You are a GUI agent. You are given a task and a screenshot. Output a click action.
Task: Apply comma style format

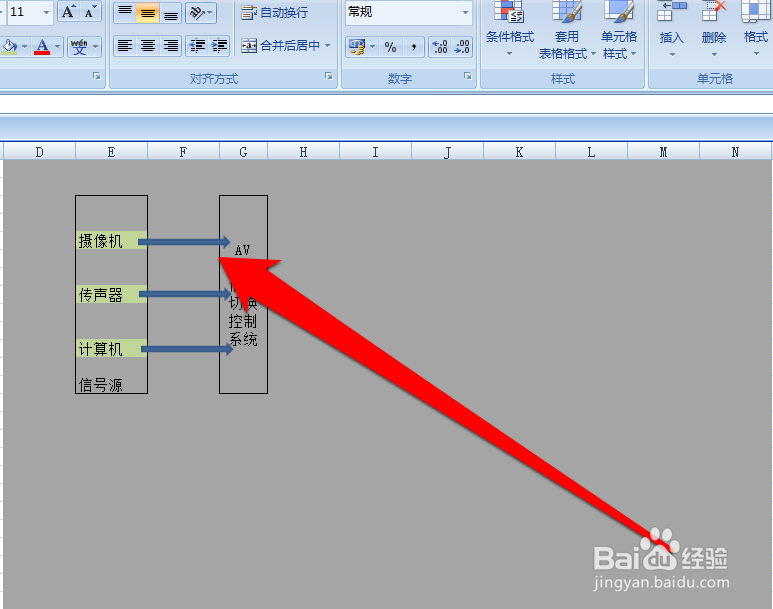click(414, 47)
